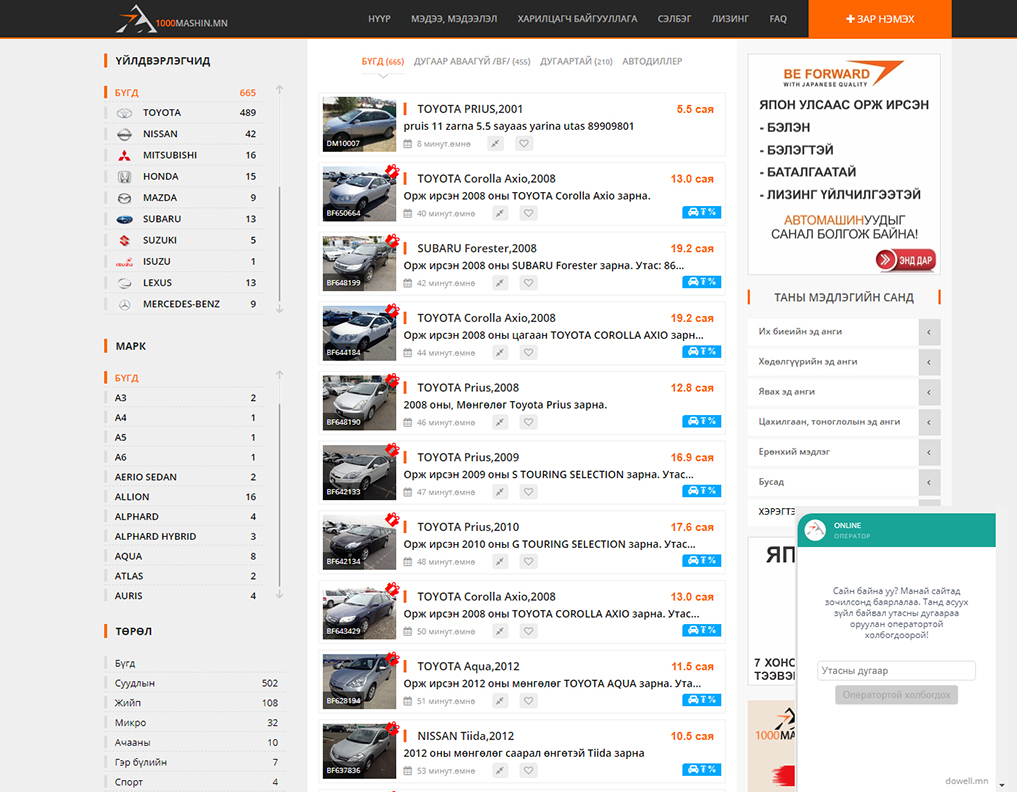Screen dimensions: 1017x792
Task: Click scroll-down arrow in manufacturers list
Action: click(x=280, y=309)
